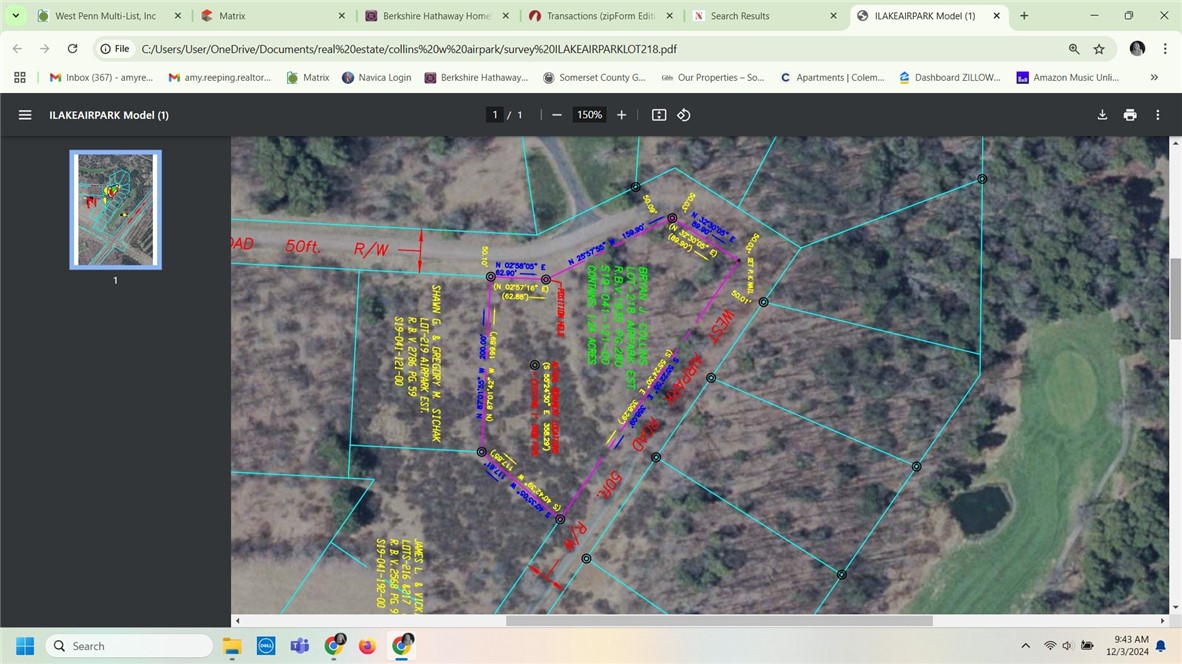Click the horizontal scrollbar under the PDF
The image size is (1182, 664).
719,621
